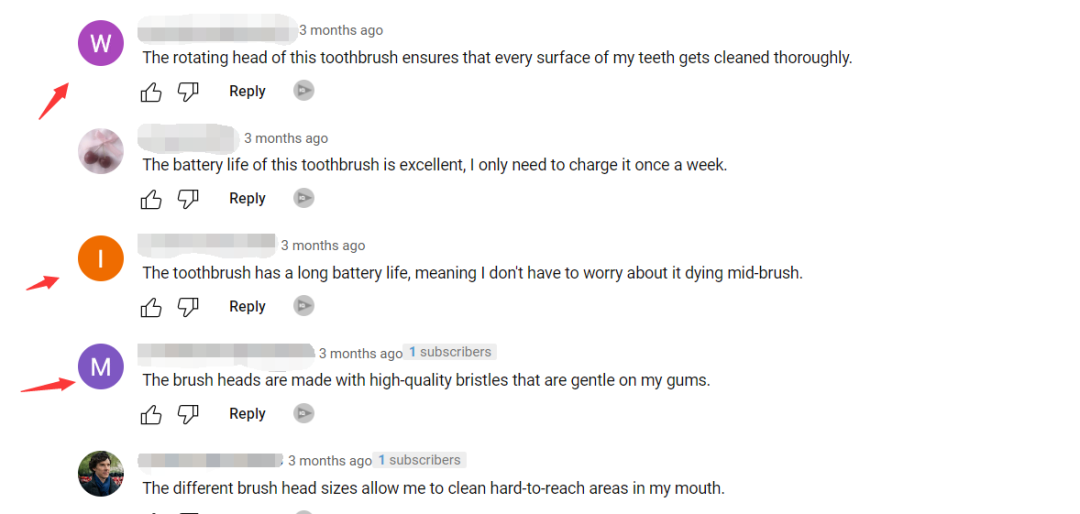The image size is (1080, 514).
Task: Open the purple W avatar profile
Action: [101, 43]
